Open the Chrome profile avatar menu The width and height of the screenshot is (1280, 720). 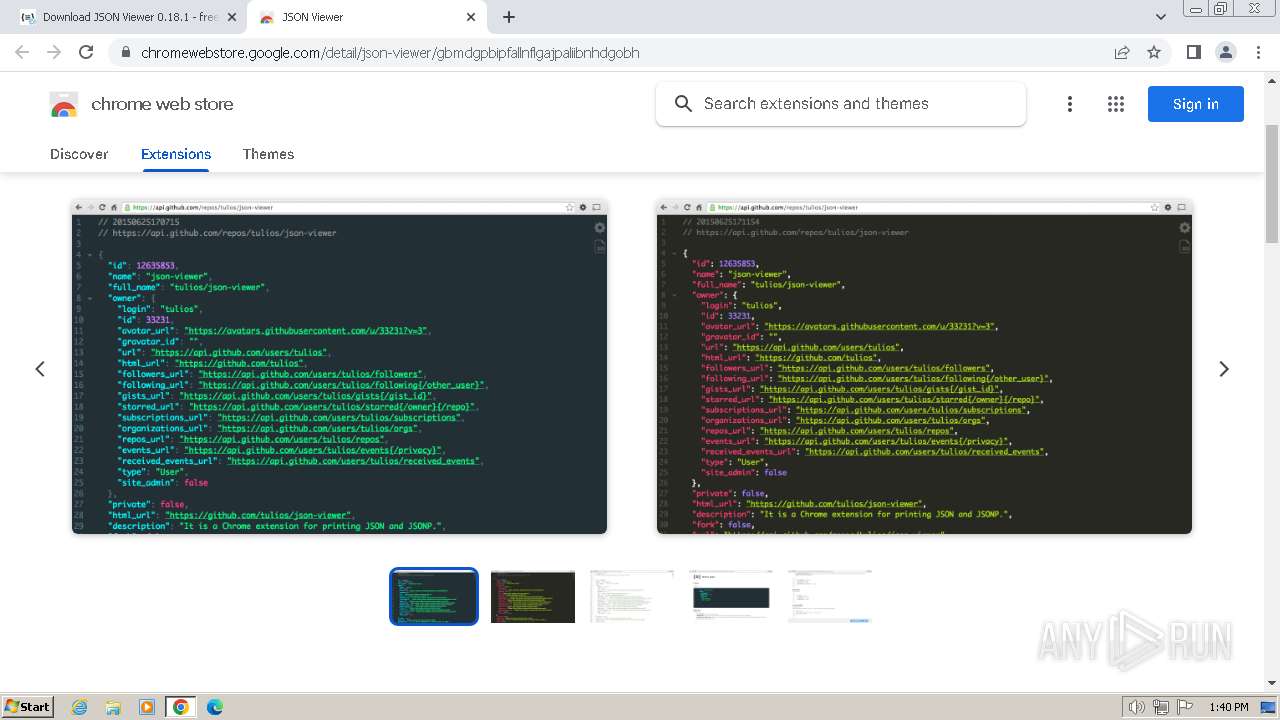pos(1225,52)
